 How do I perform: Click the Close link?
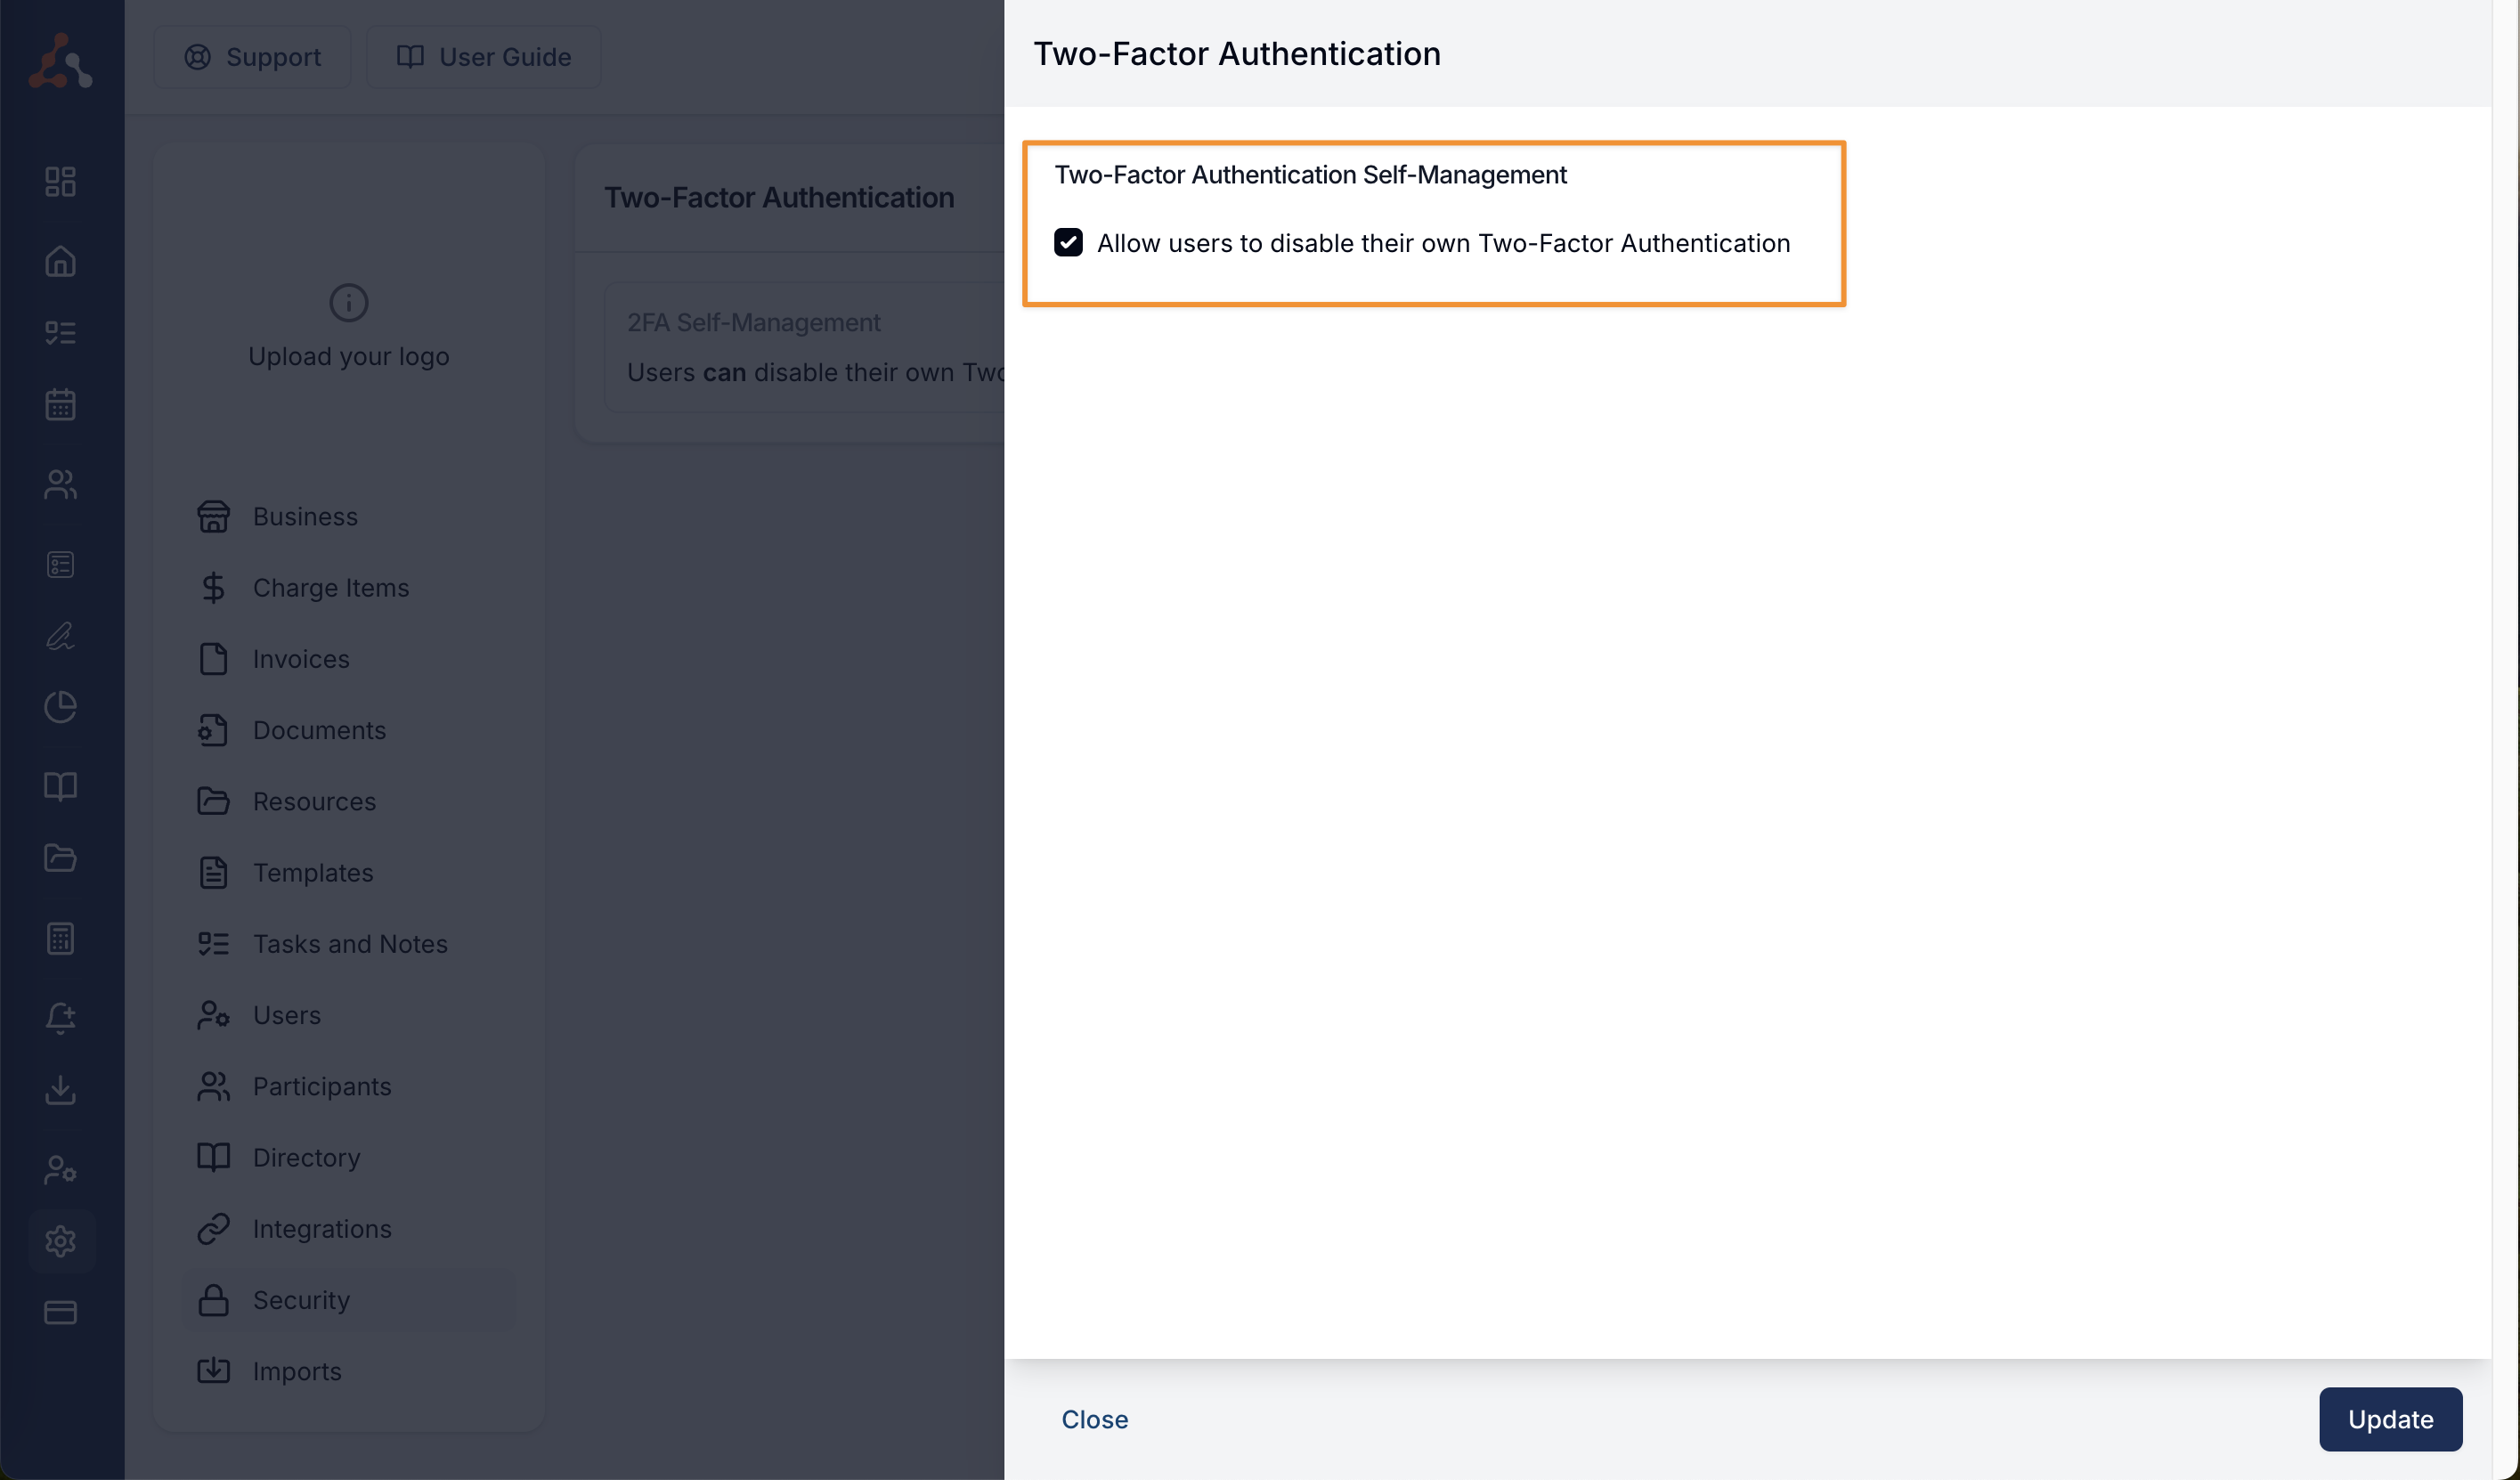[x=1094, y=1418]
